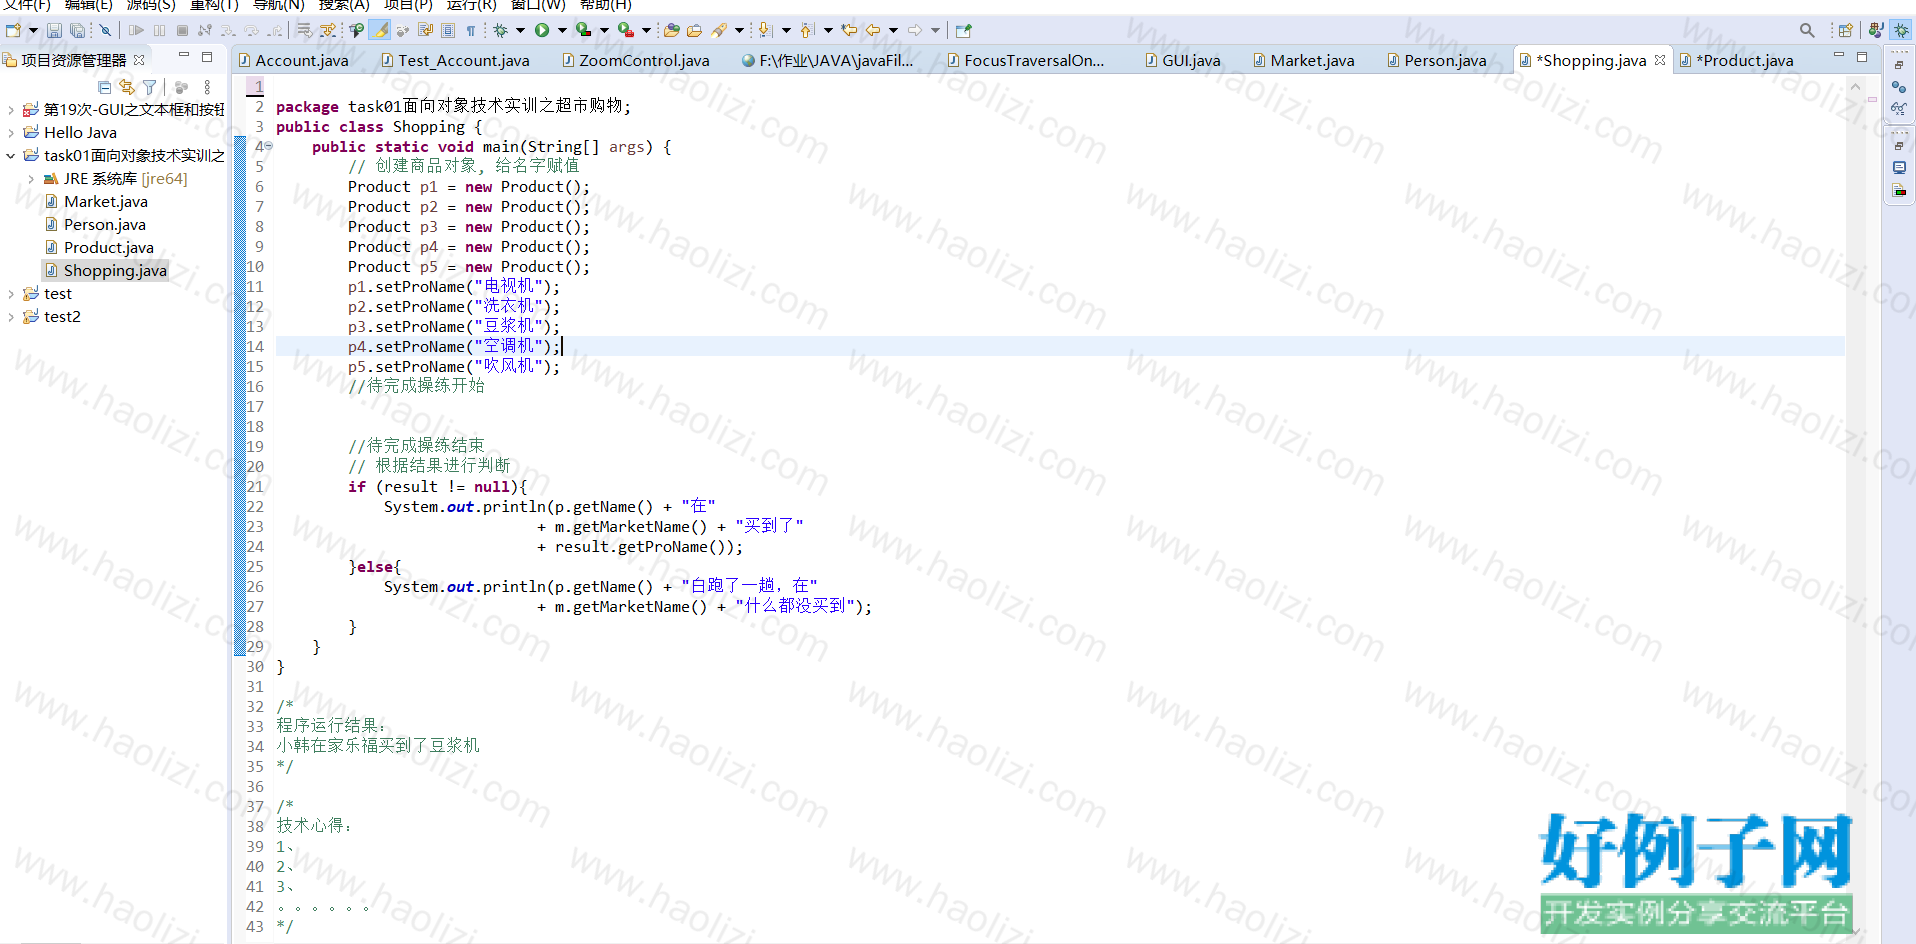Open project explorer filter funnel icon
The image size is (1916, 944).
tap(149, 87)
